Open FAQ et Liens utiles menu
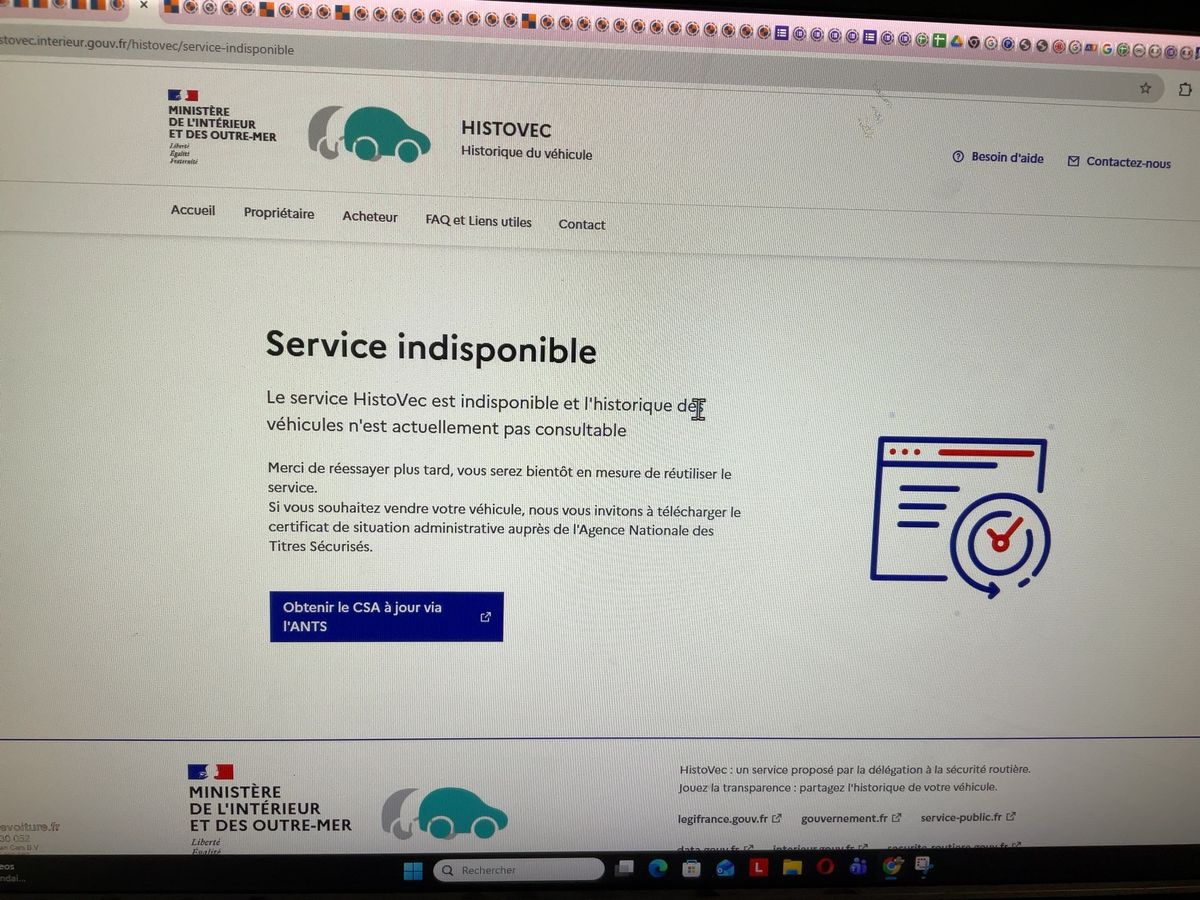Viewport: 1200px width, 900px height. coord(478,221)
